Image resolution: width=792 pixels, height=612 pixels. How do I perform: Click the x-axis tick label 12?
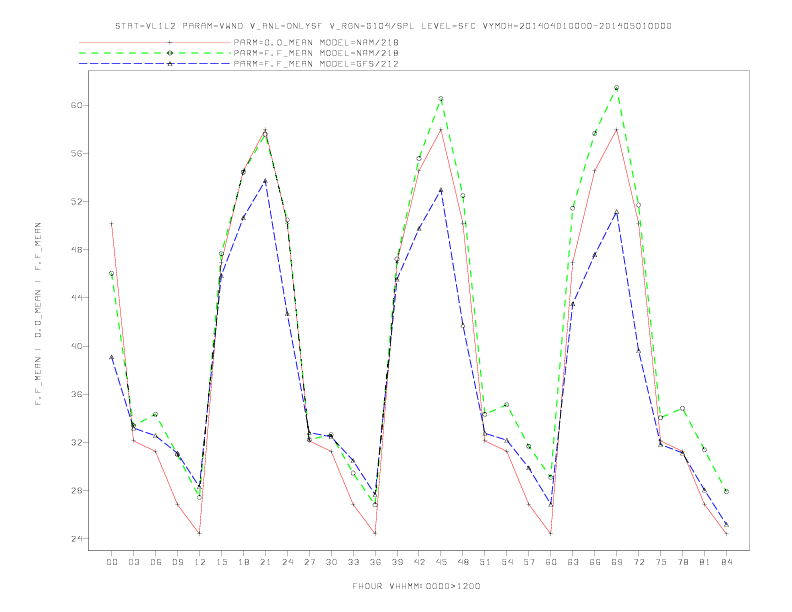200,562
